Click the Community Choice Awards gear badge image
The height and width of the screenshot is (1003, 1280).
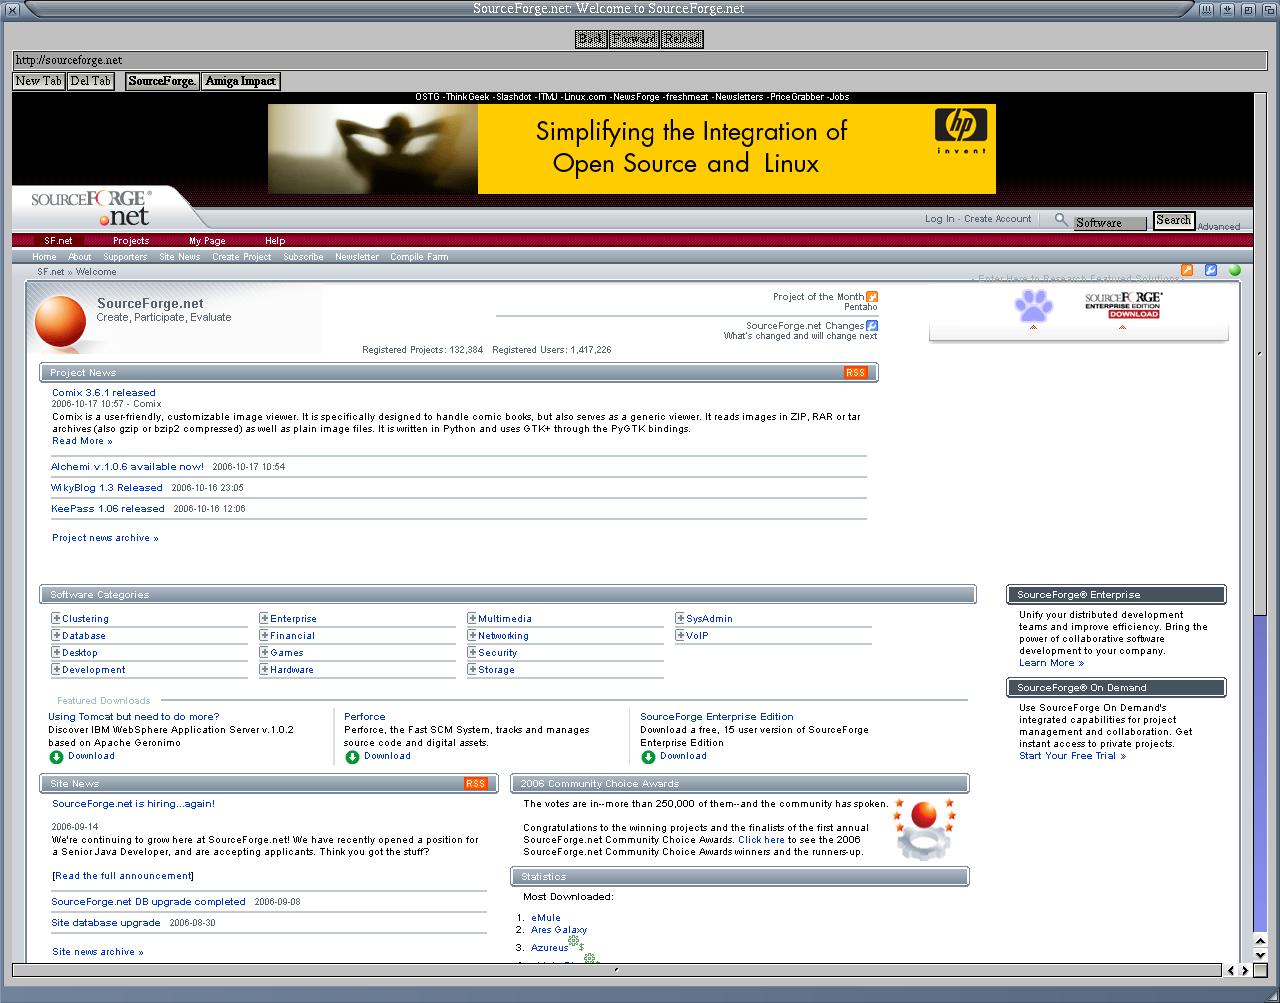[925, 829]
